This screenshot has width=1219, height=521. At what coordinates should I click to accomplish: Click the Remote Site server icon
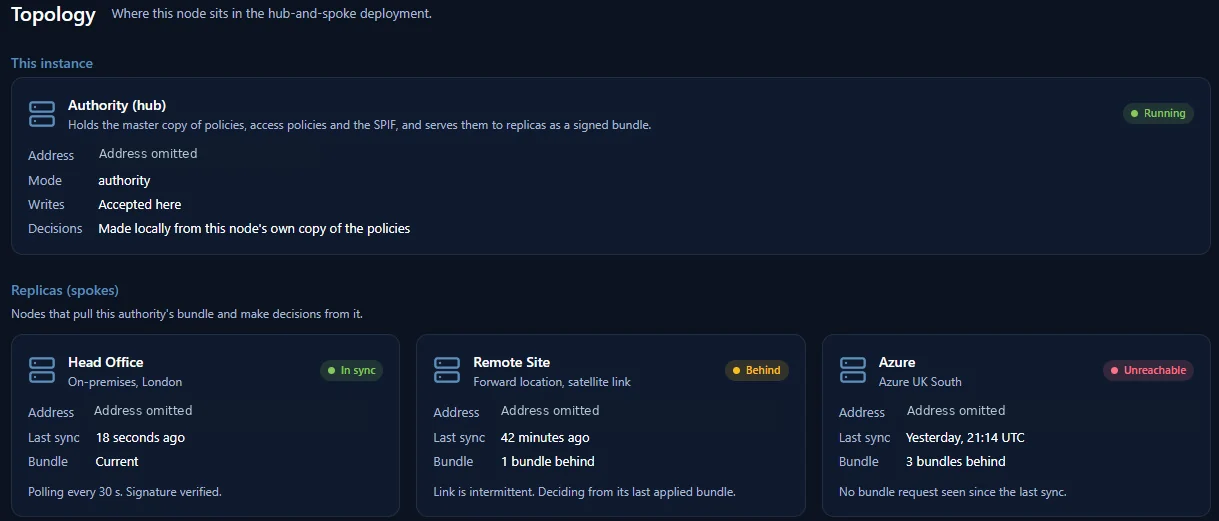(447, 370)
